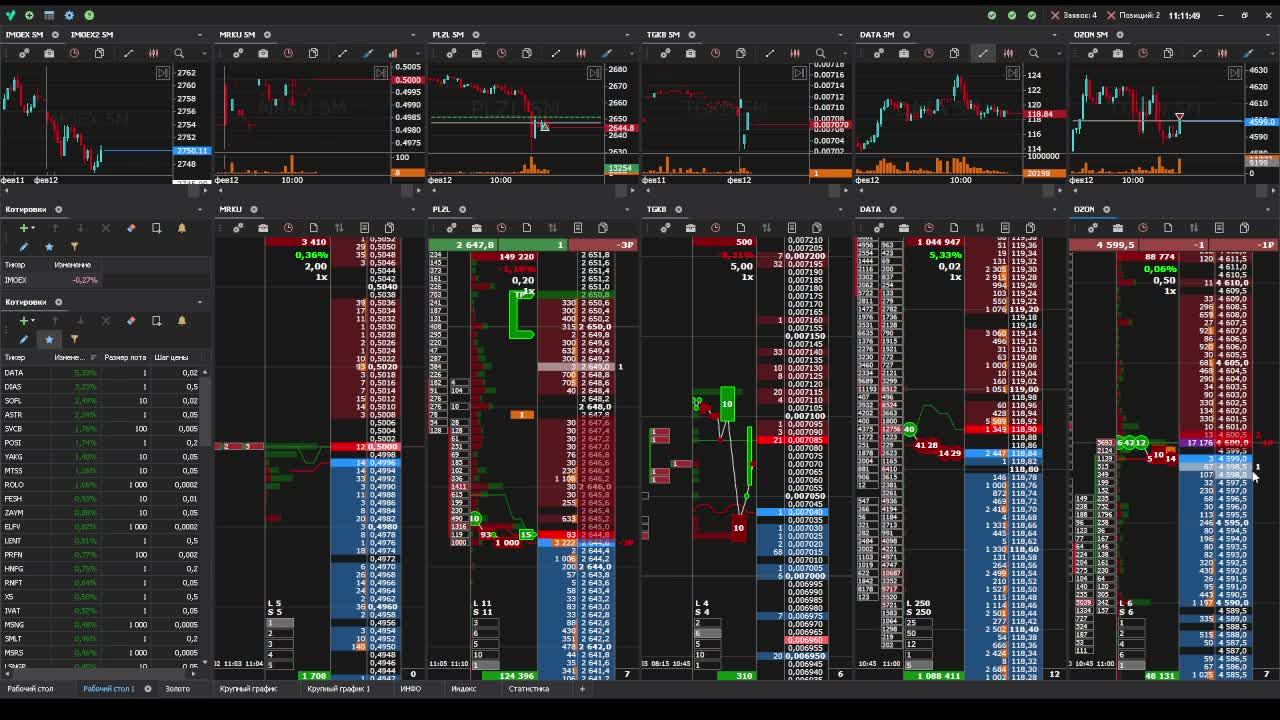Toggle the star favorites filter in the lower Котировки panel
The width and height of the screenshot is (1280, 720).
49,339
